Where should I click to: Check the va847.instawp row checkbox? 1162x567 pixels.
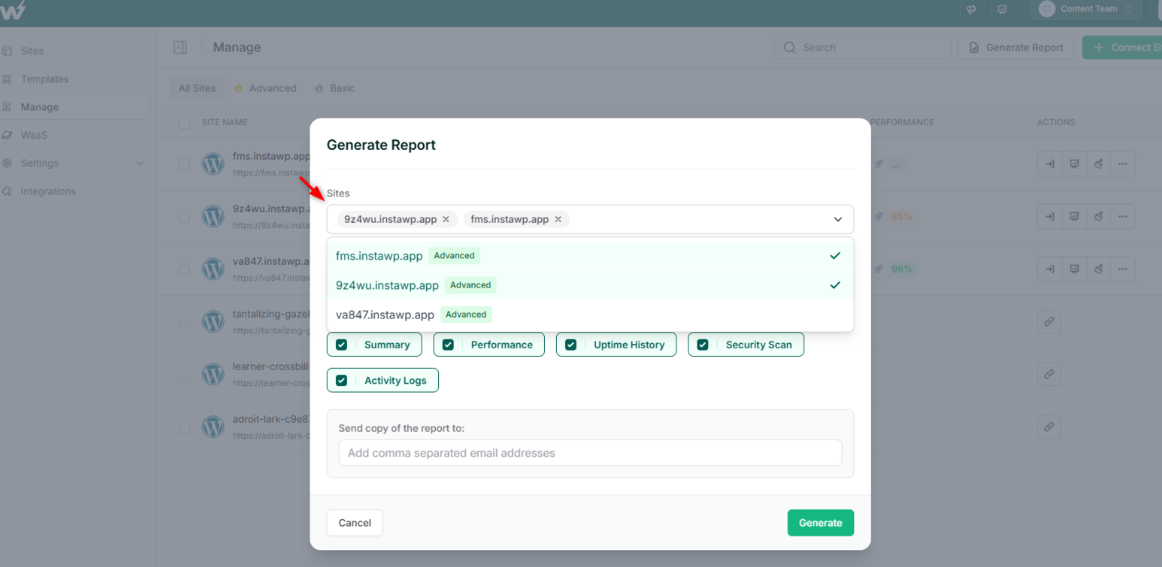coord(184,269)
